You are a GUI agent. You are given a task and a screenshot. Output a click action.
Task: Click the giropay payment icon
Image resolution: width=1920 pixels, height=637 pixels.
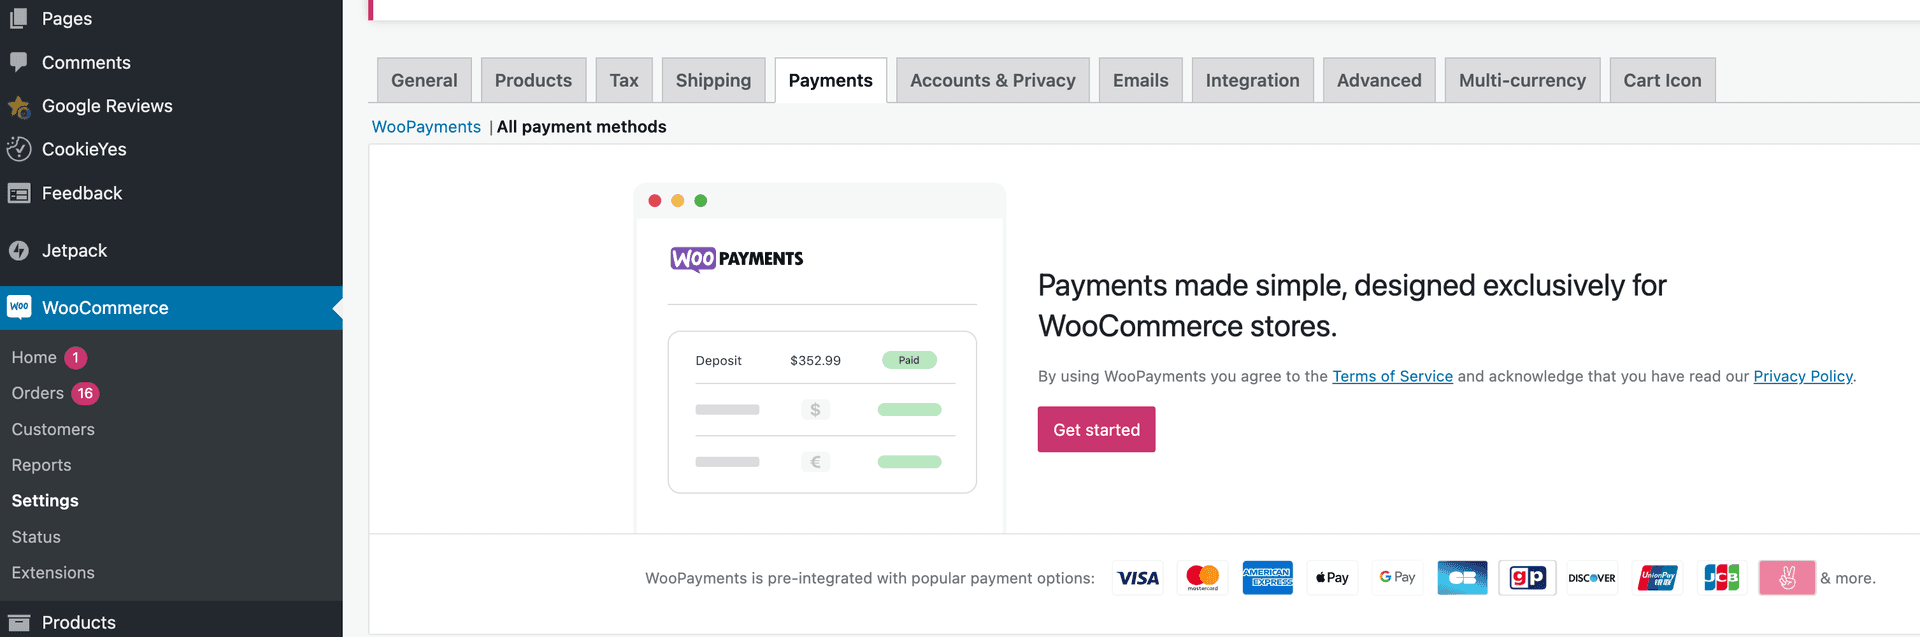[1527, 577]
